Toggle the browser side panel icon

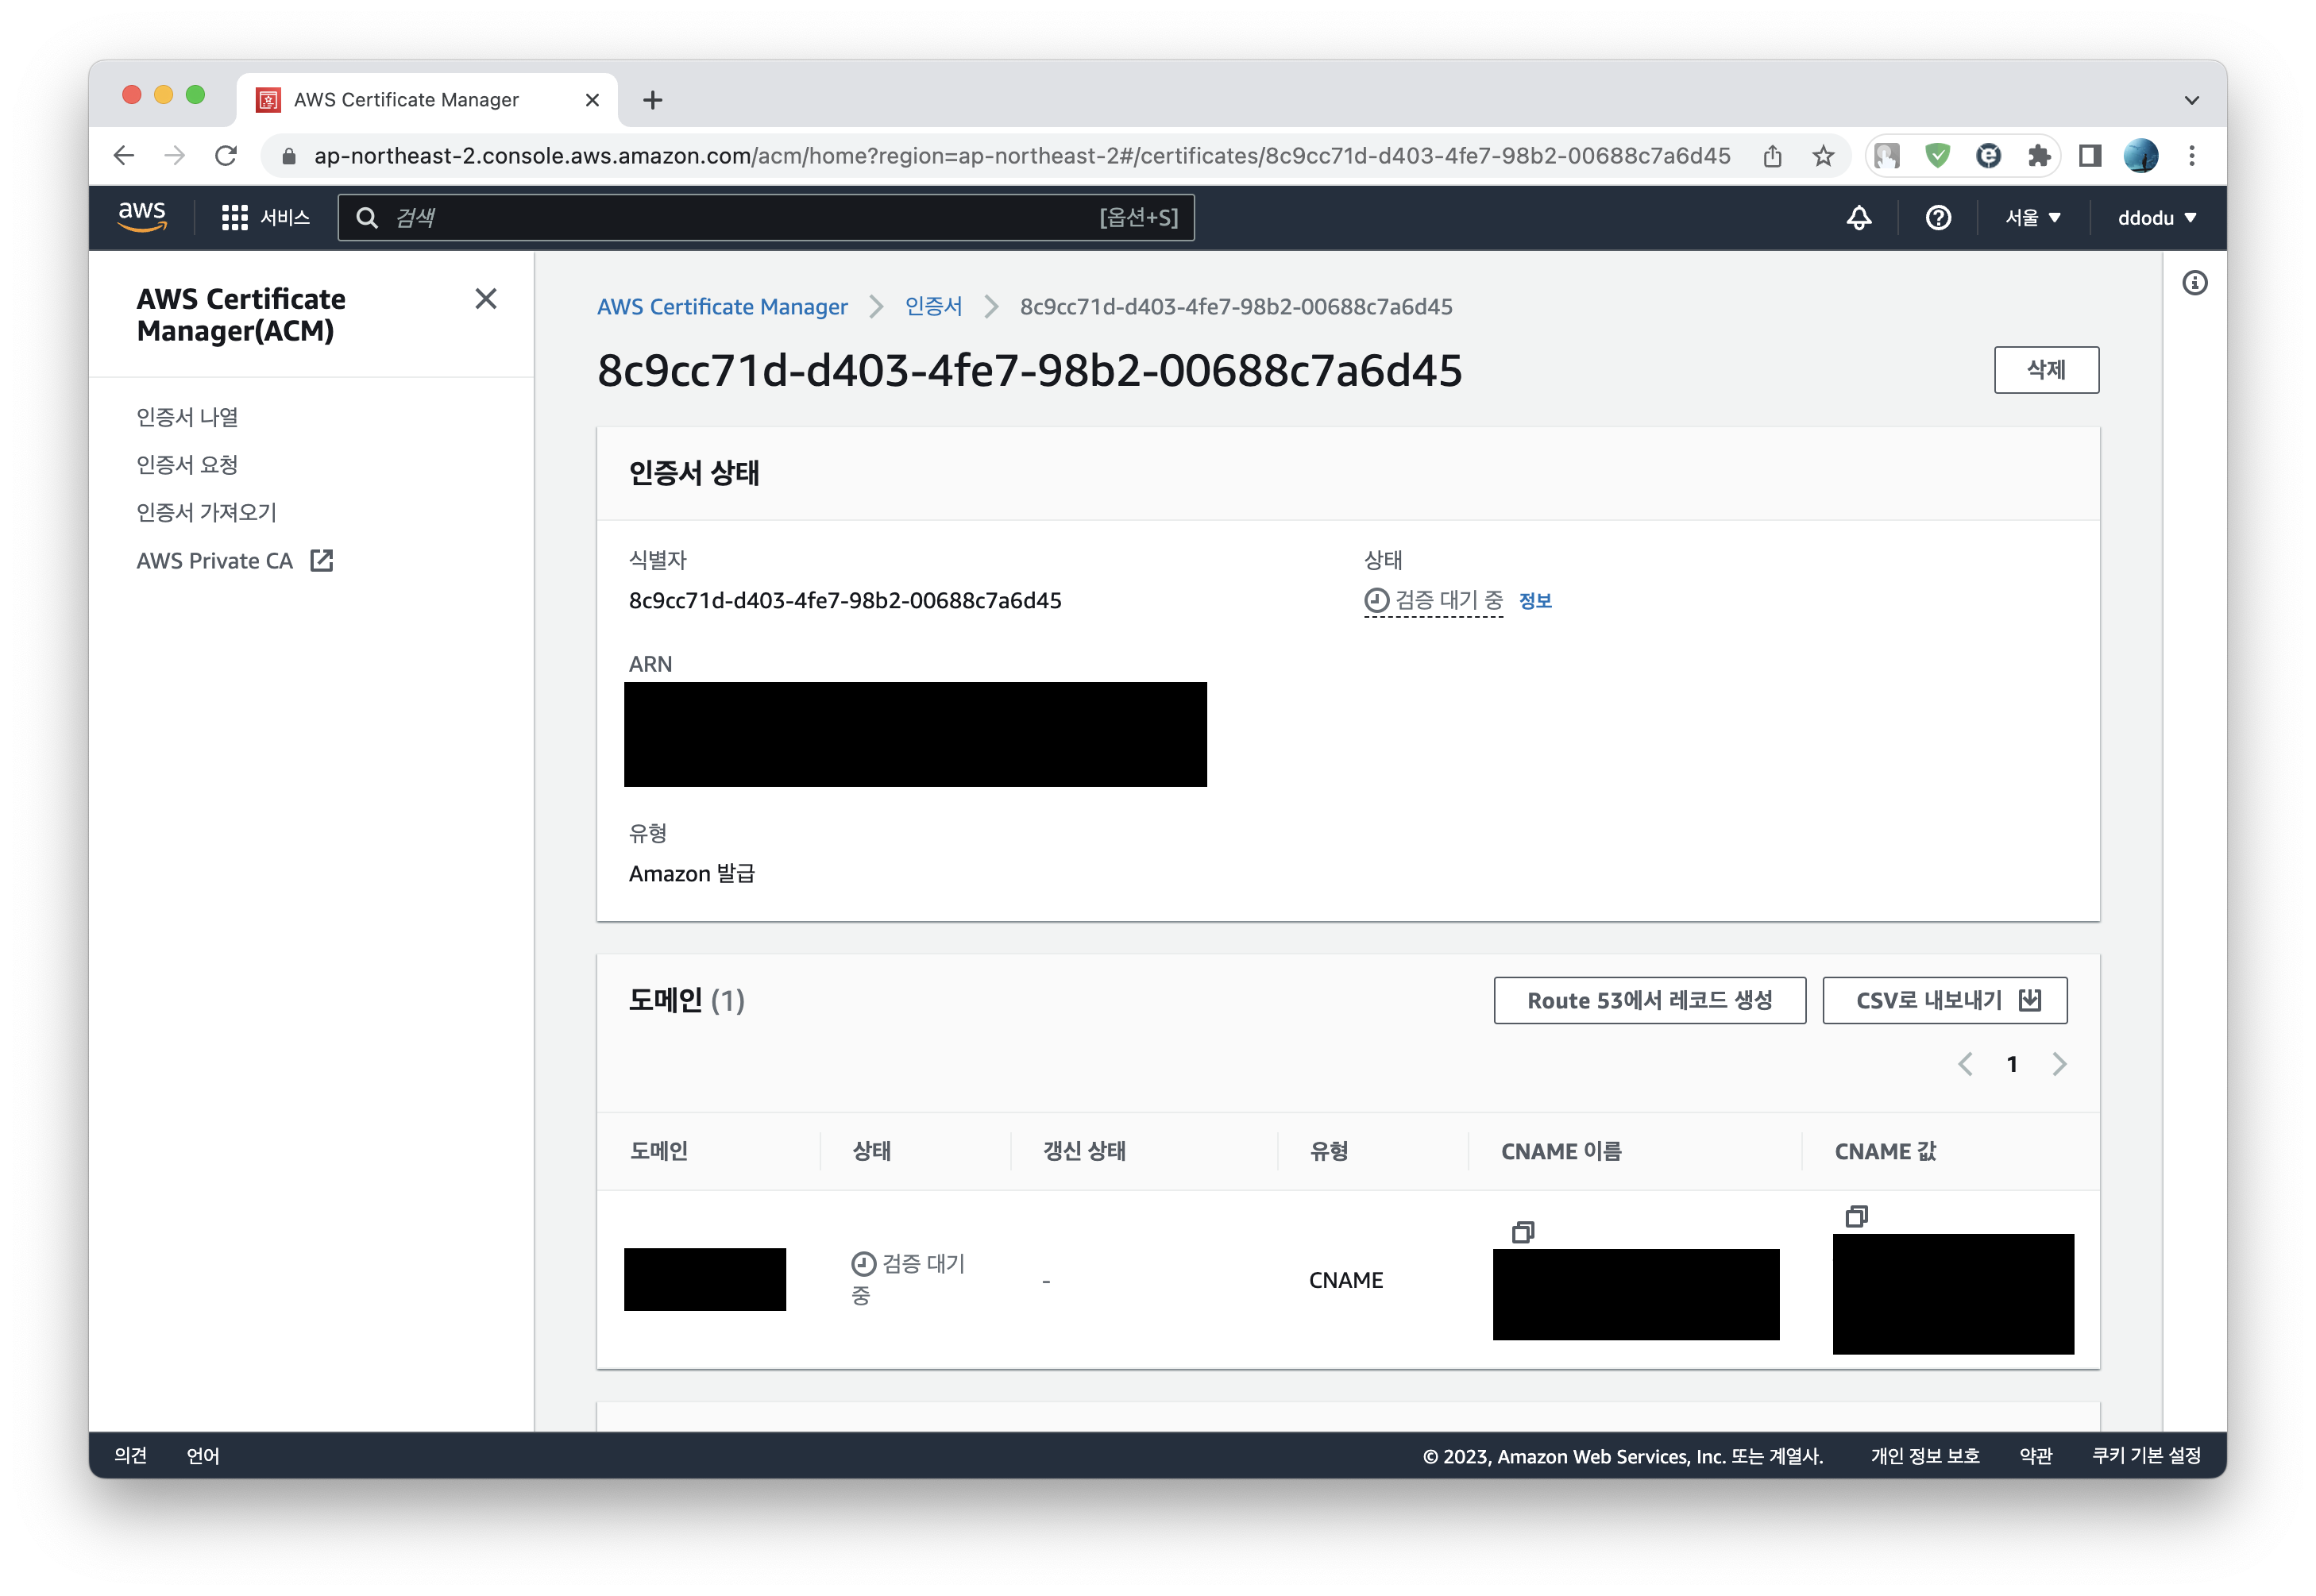pos(2089,156)
